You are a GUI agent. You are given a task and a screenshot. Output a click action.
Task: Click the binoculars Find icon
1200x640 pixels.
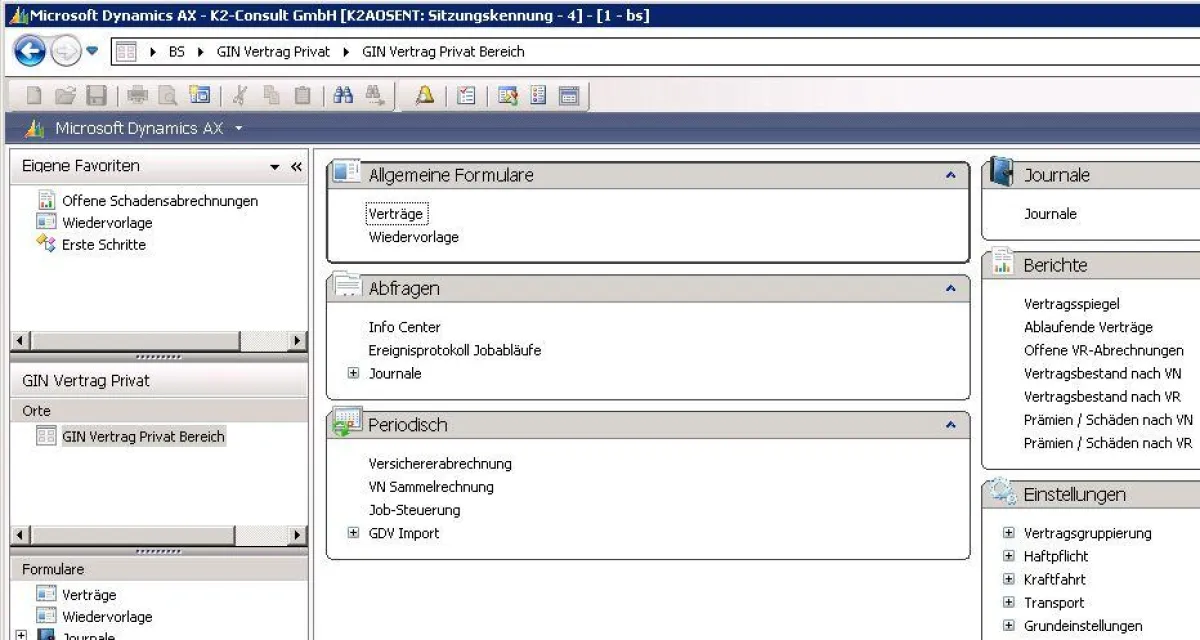point(343,96)
